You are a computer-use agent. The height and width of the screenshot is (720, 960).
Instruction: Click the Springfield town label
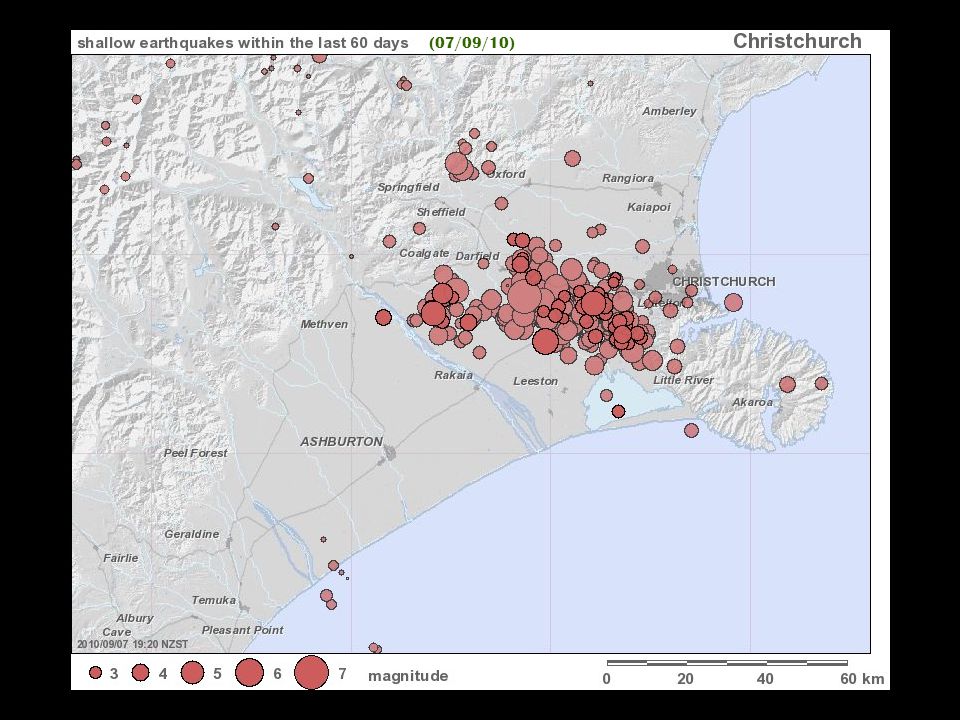(408, 187)
